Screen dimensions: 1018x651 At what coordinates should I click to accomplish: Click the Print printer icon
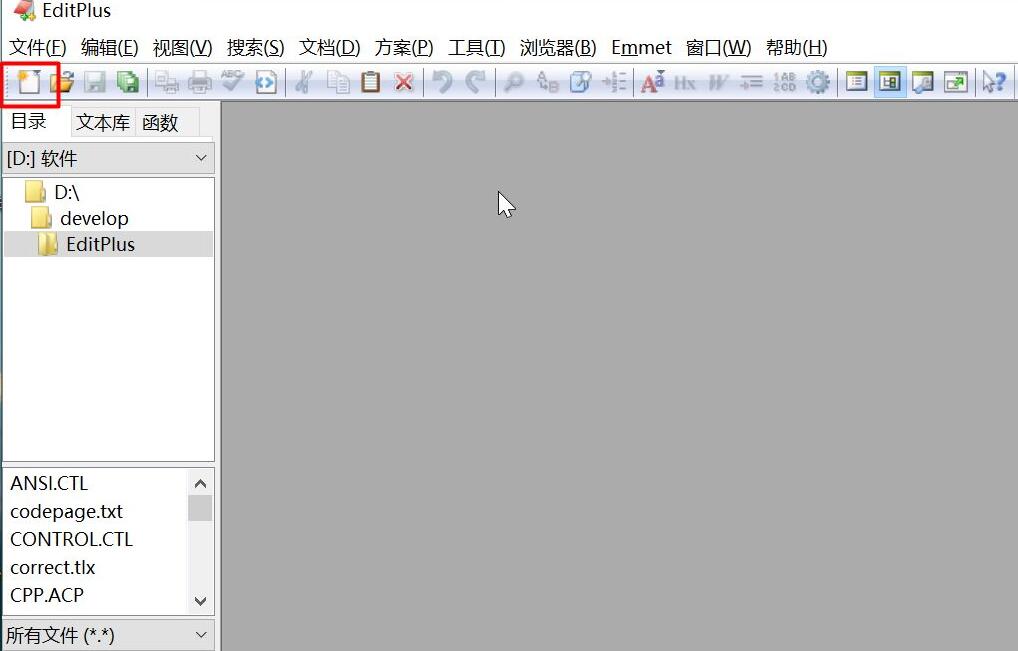click(199, 82)
